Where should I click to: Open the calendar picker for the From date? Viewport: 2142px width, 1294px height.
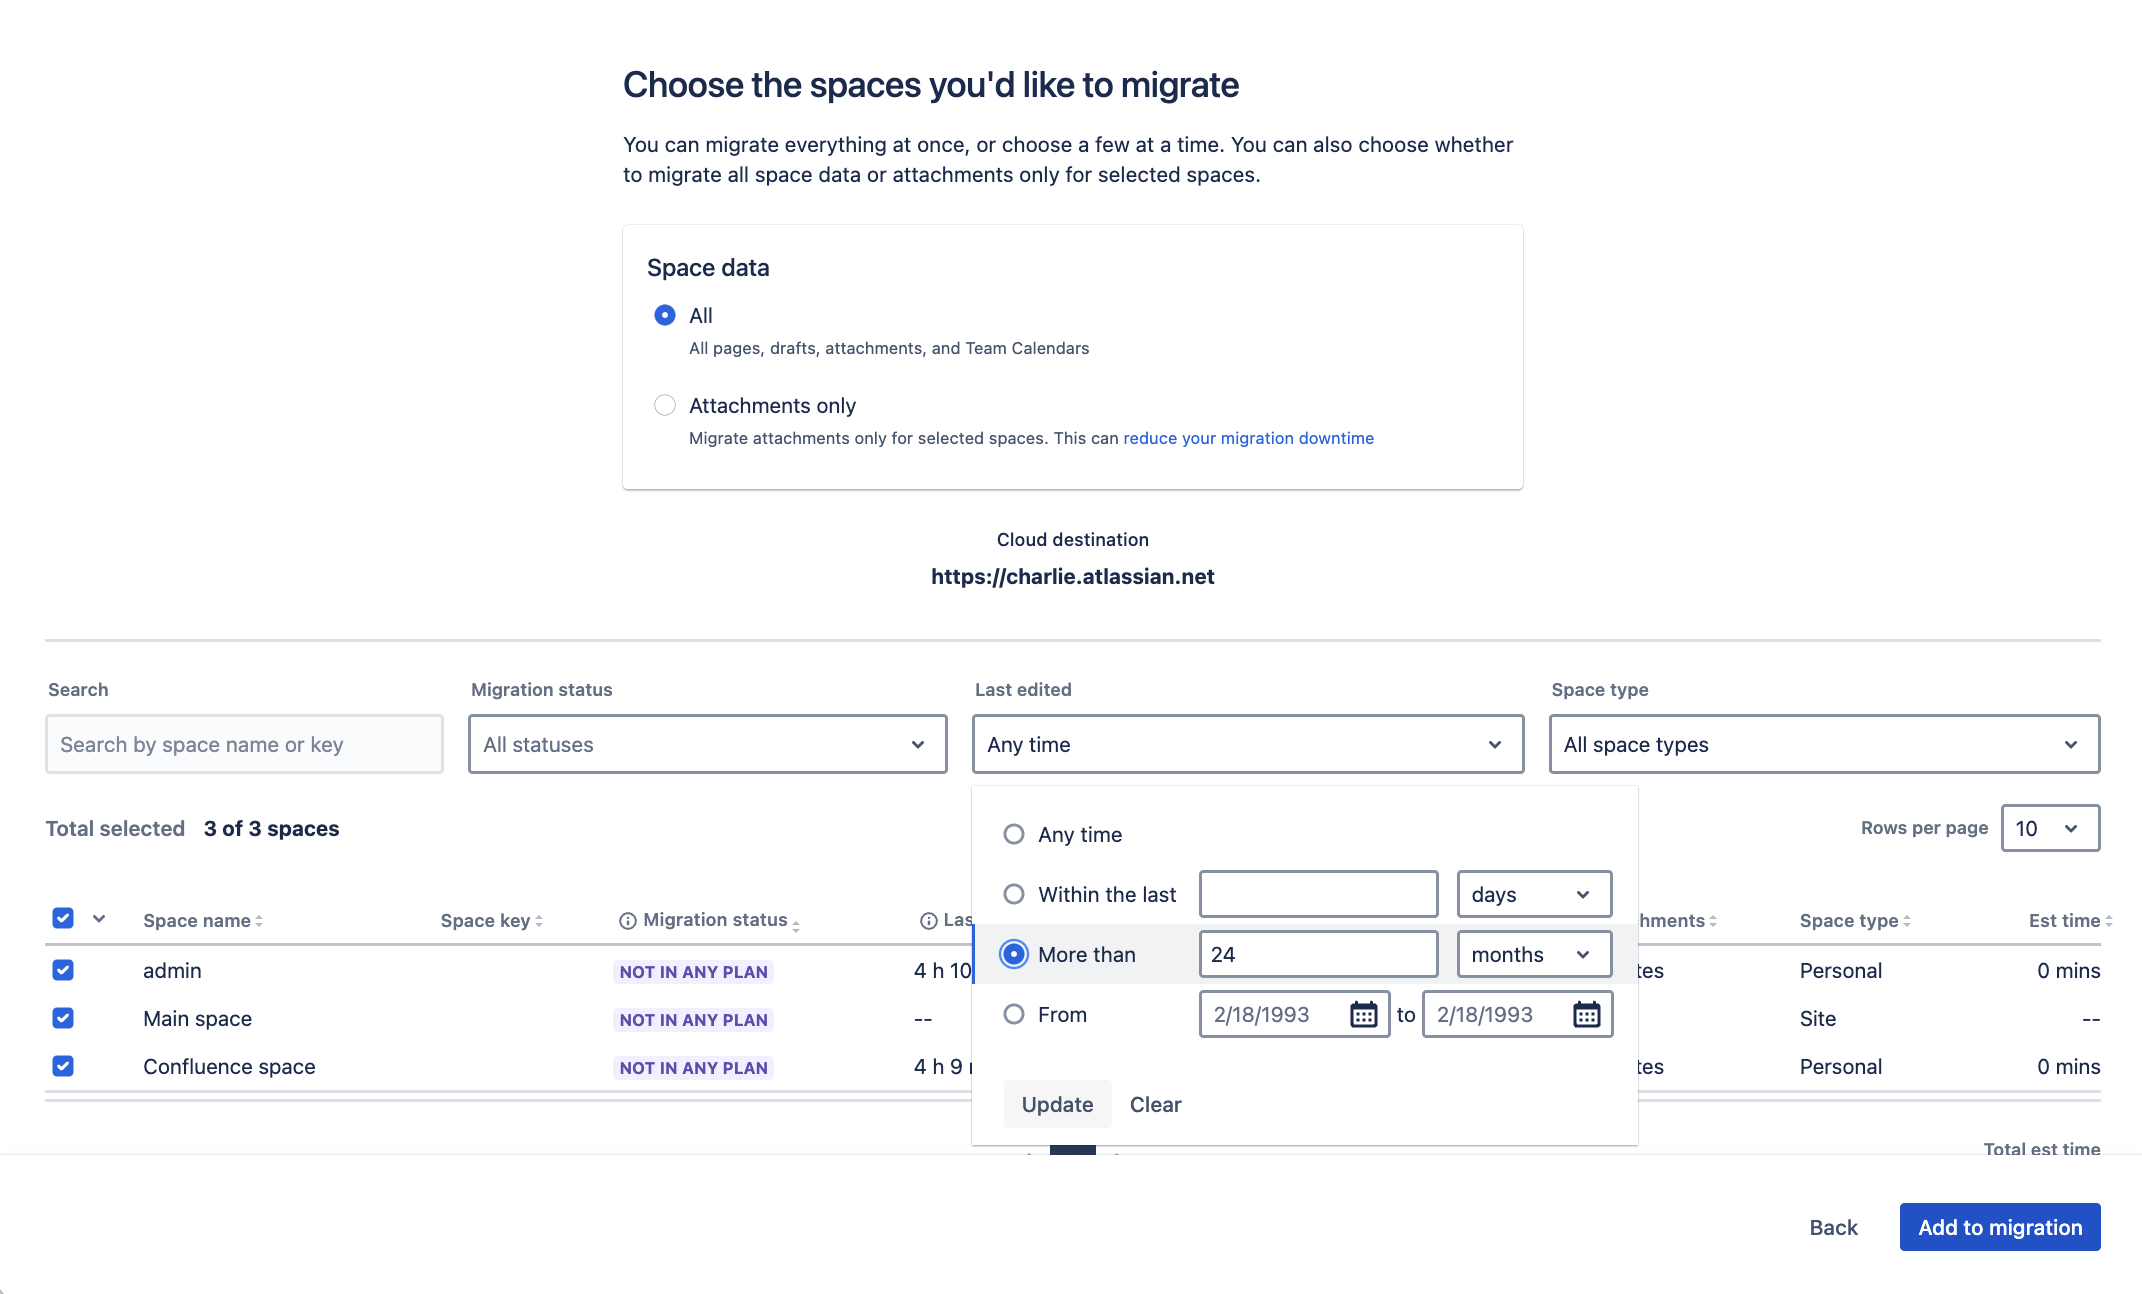point(1365,1014)
